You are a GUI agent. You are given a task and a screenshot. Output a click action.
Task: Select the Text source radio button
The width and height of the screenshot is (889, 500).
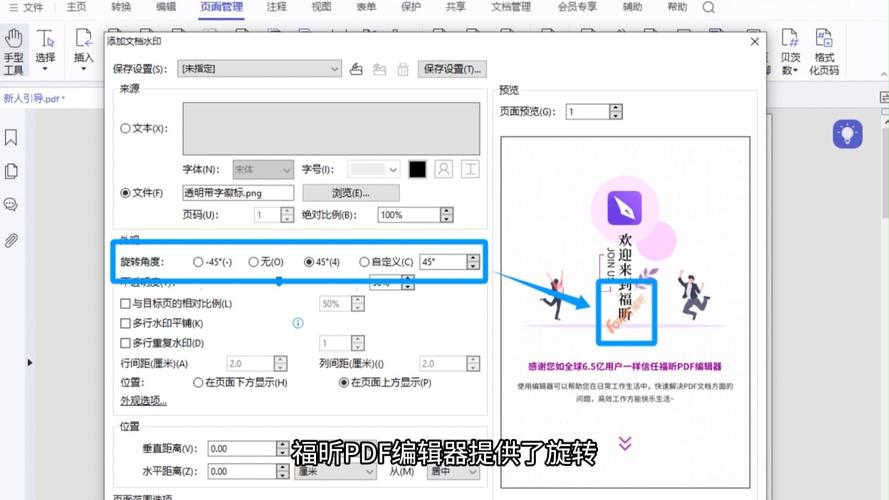(x=125, y=129)
